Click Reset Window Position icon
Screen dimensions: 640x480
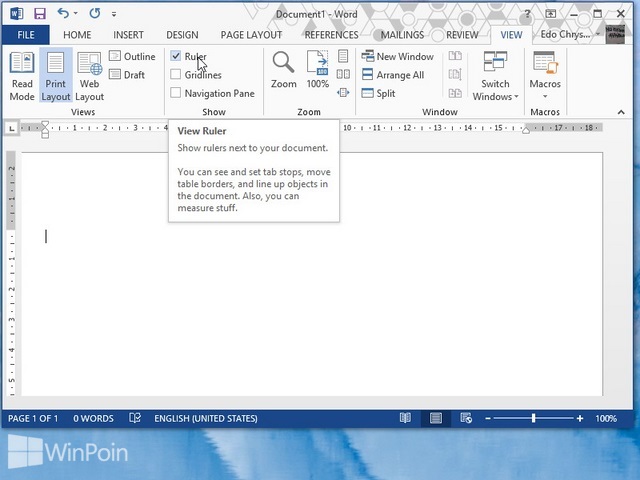455,93
